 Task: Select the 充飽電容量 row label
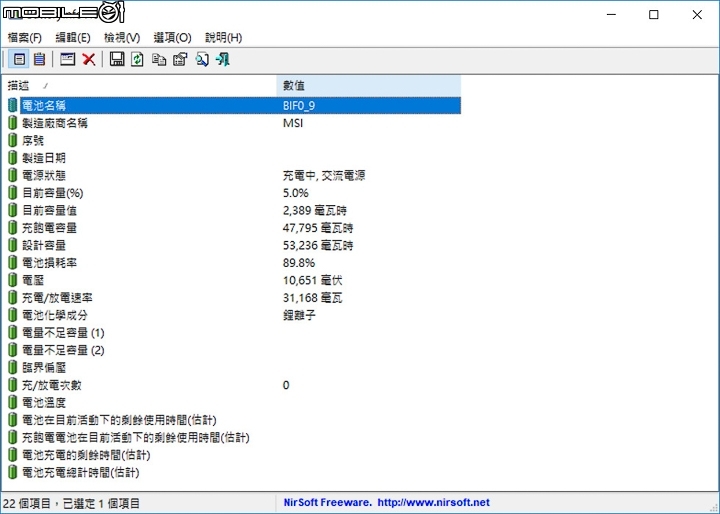pos(49,228)
